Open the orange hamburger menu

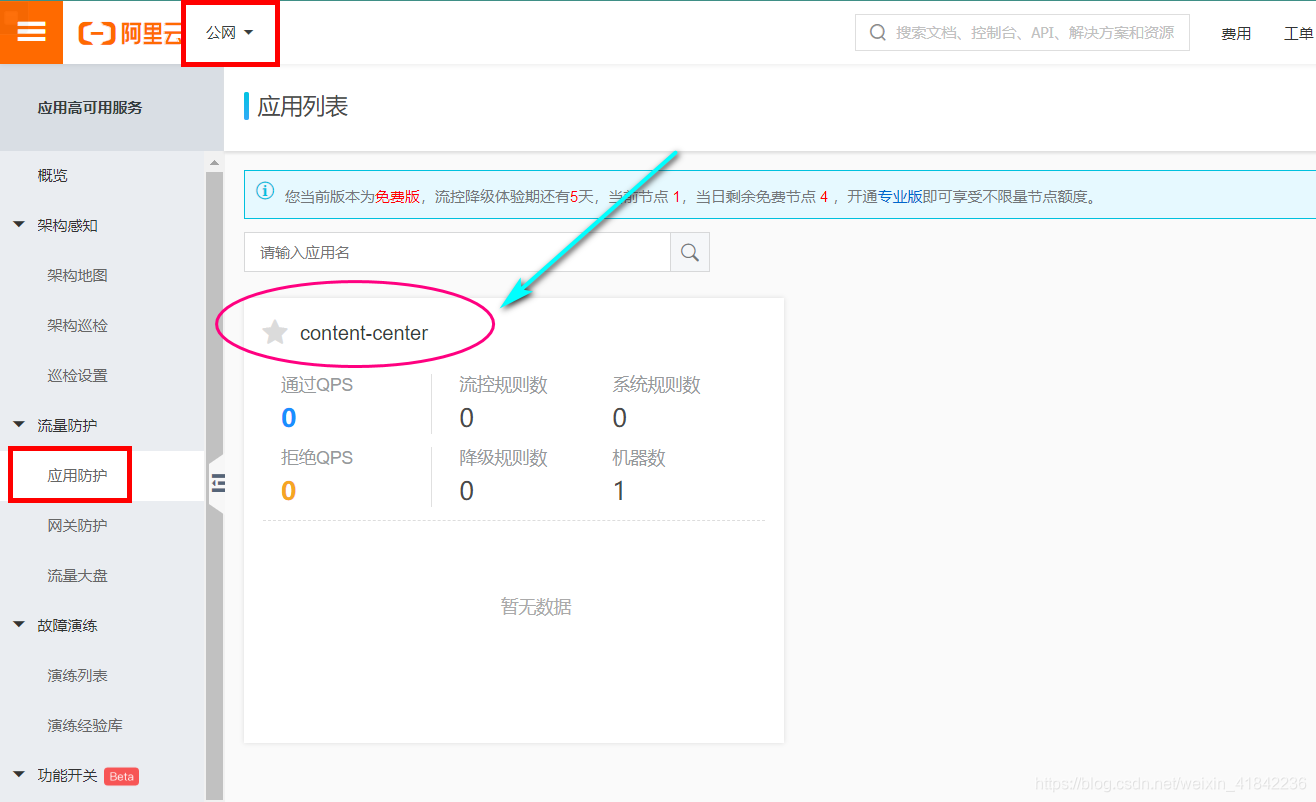pos(32,32)
